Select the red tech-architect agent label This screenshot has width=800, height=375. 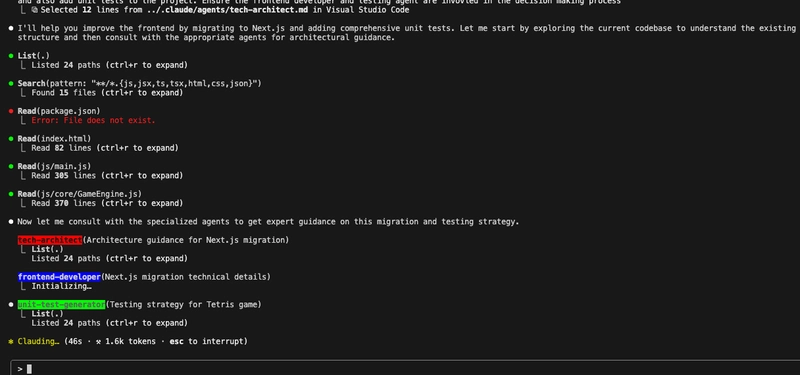coord(49,240)
